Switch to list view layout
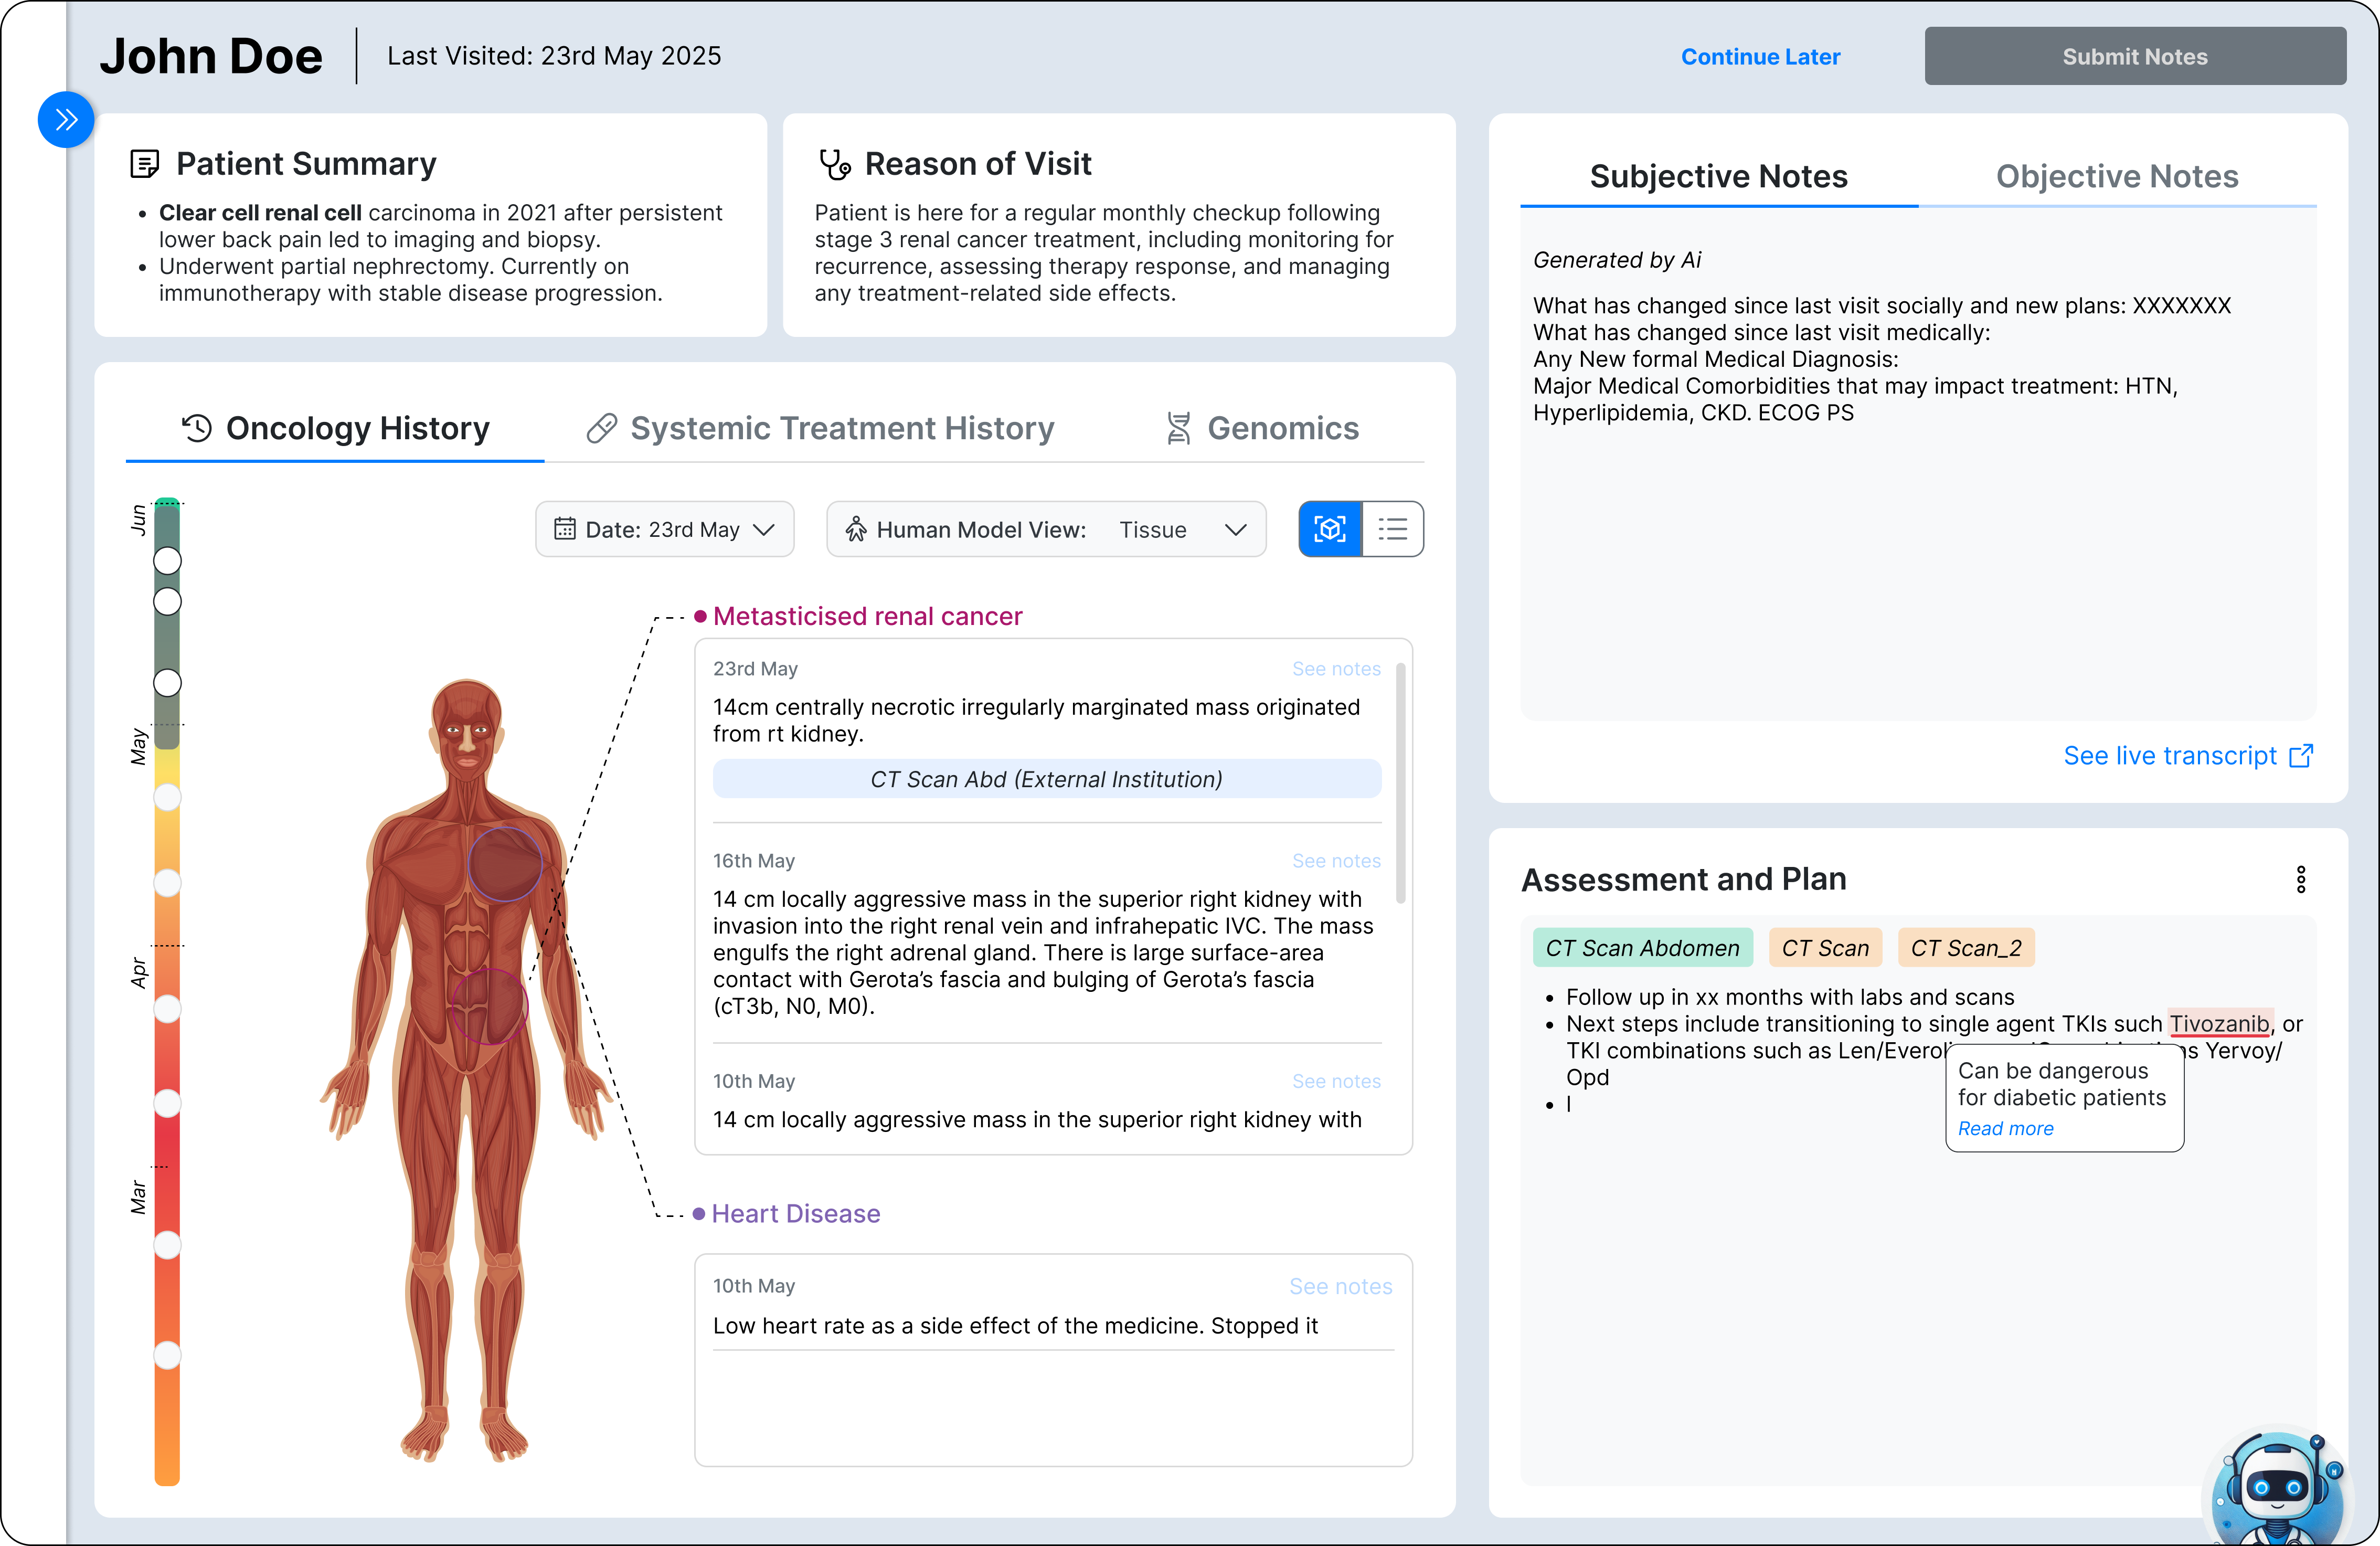 [x=1392, y=529]
